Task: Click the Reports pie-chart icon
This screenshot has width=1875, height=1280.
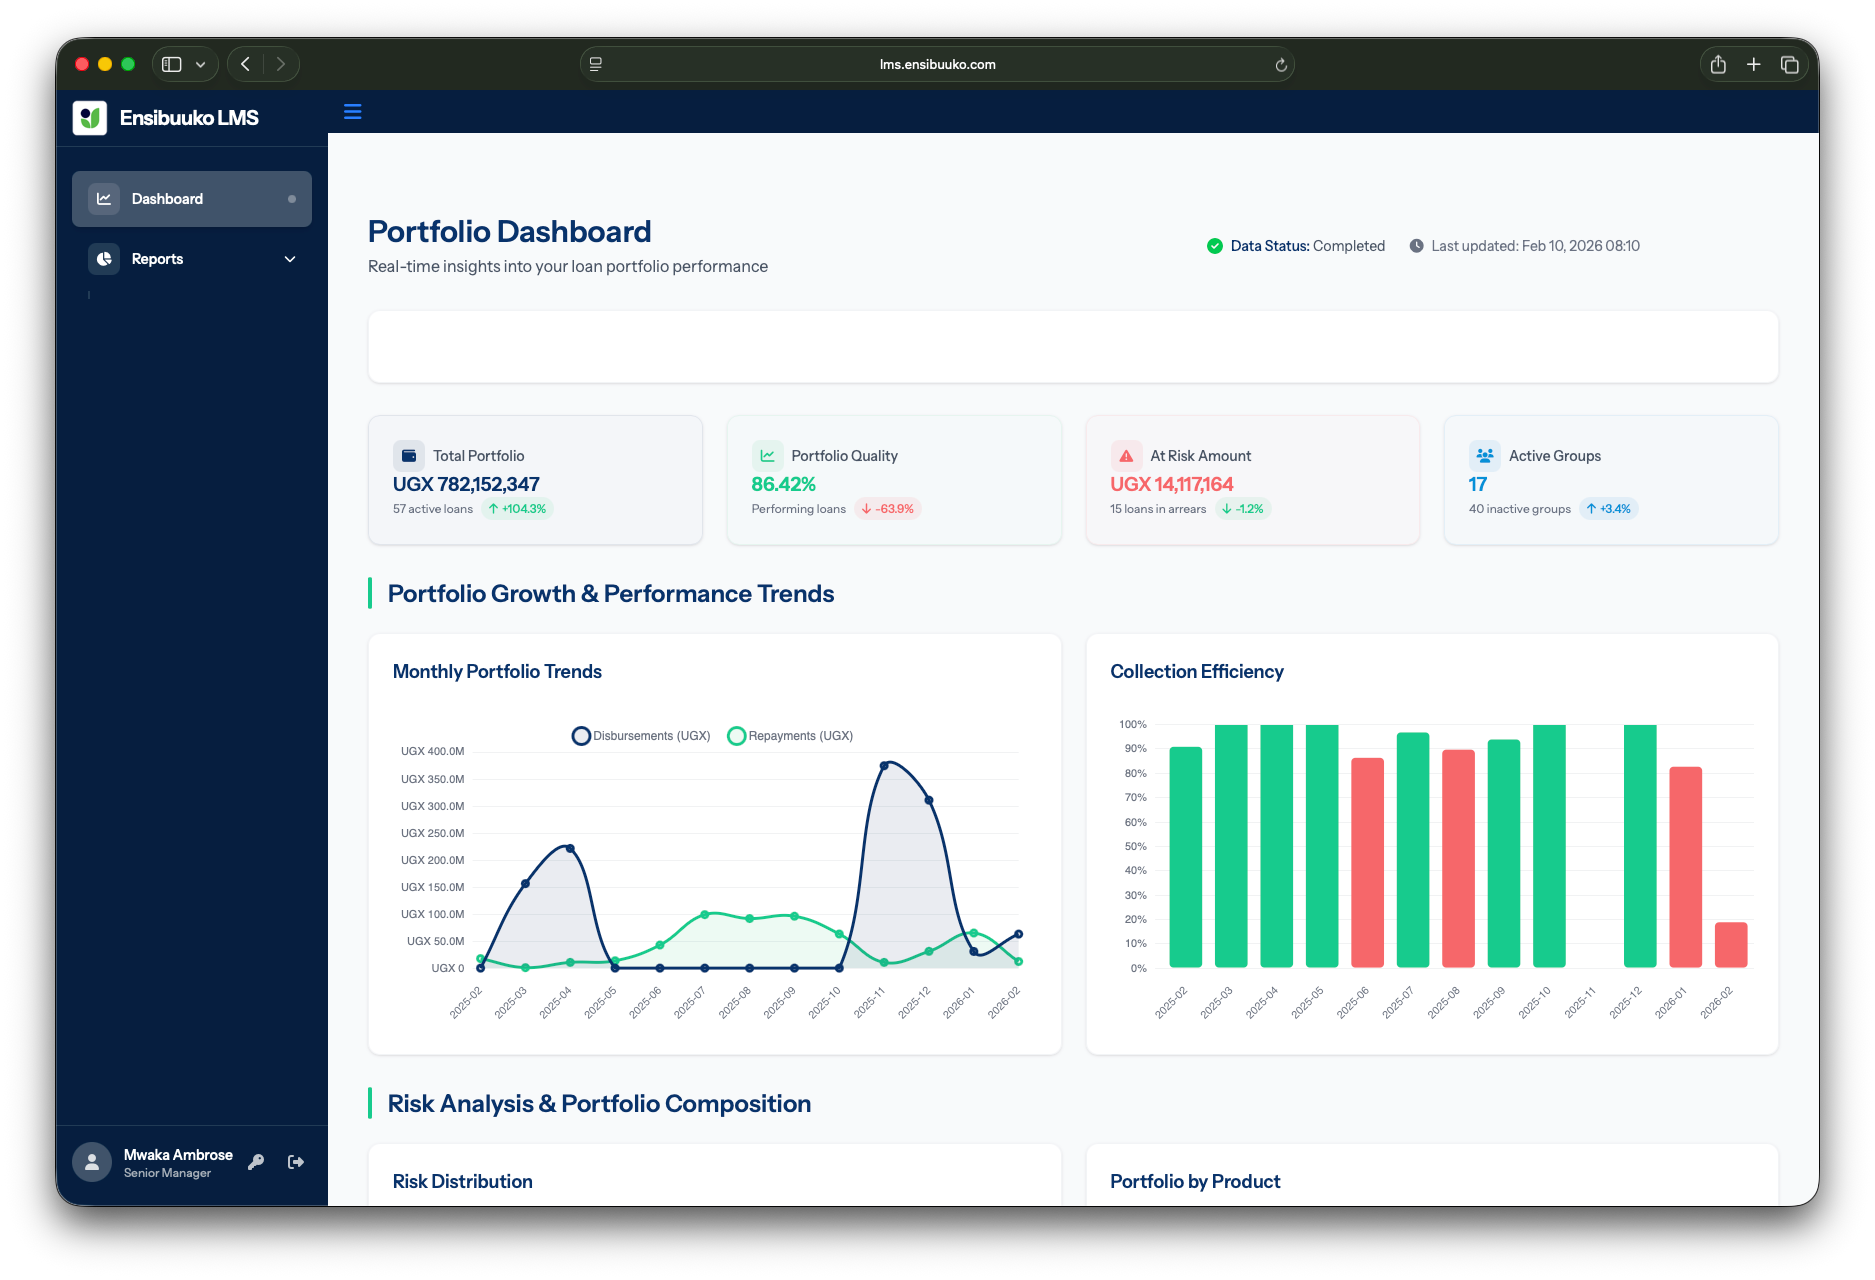Action: tap(104, 258)
